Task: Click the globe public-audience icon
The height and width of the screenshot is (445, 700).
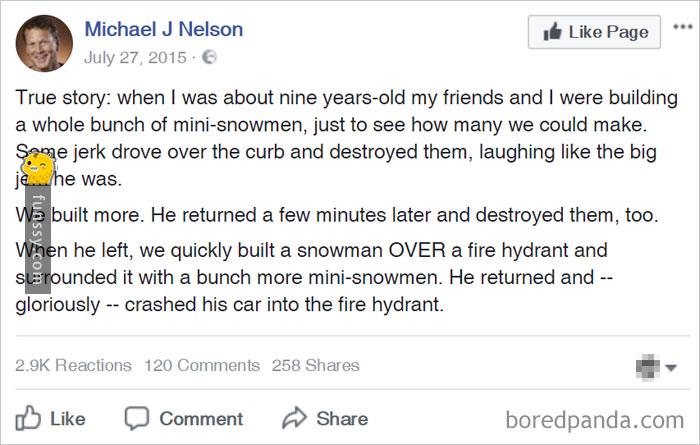Action: (x=209, y=57)
